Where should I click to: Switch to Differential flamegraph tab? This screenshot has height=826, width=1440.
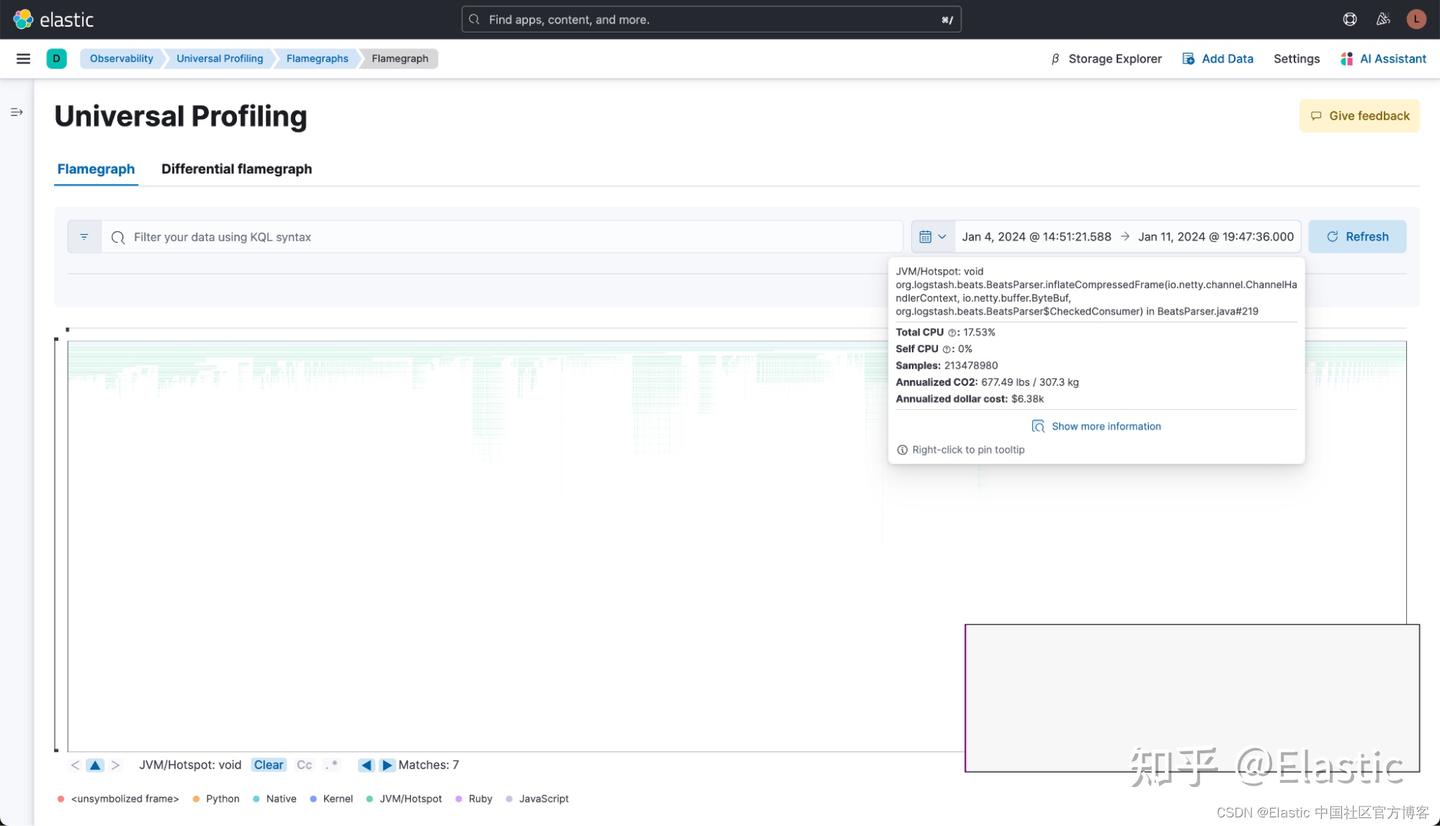click(237, 169)
